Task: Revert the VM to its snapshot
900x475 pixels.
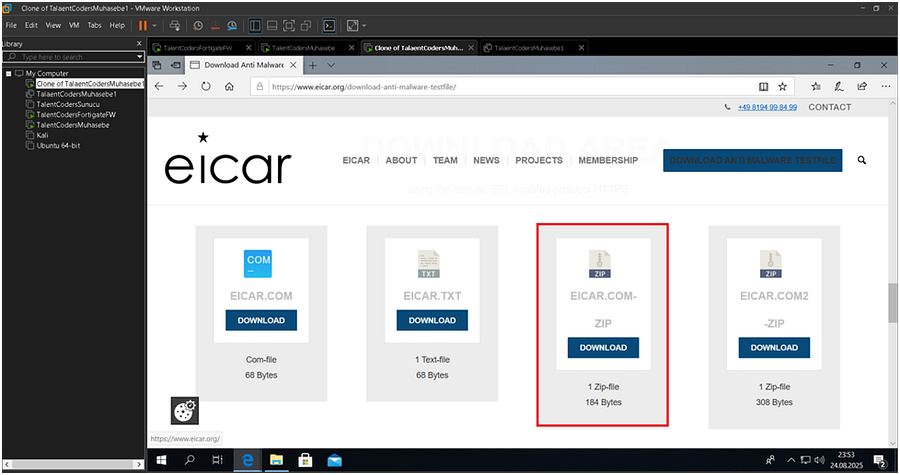Action: (215, 25)
